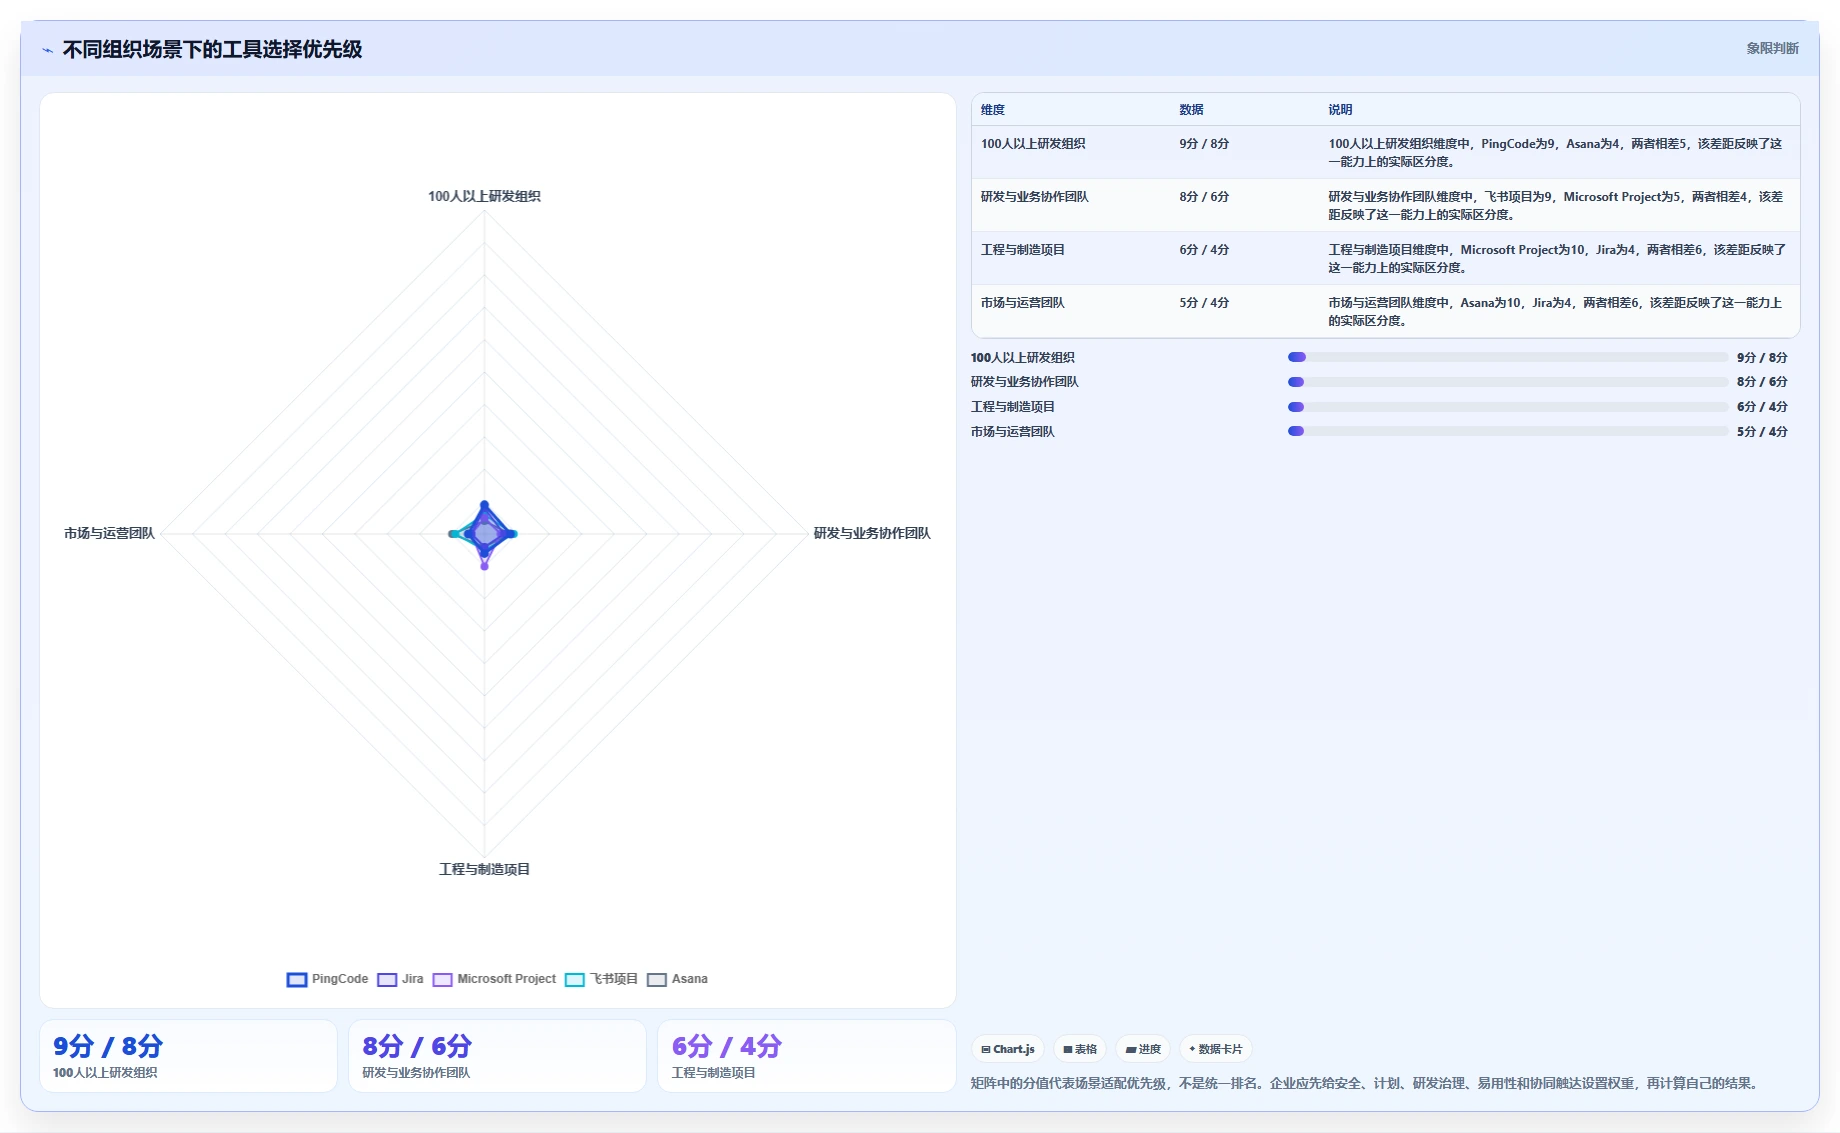
Task: Click the 6分 / 4分 table data cell
Action: tap(1204, 250)
